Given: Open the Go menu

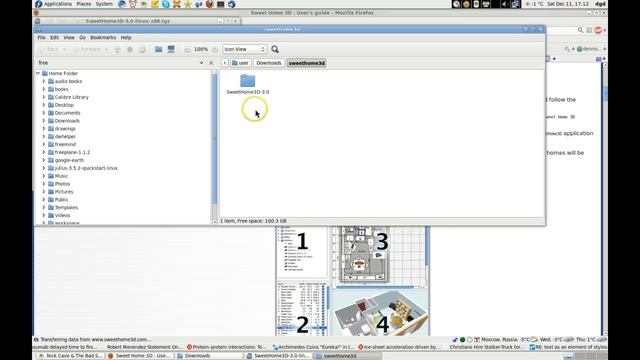Looking at the screenshot, I should click(x=82, y=38).
